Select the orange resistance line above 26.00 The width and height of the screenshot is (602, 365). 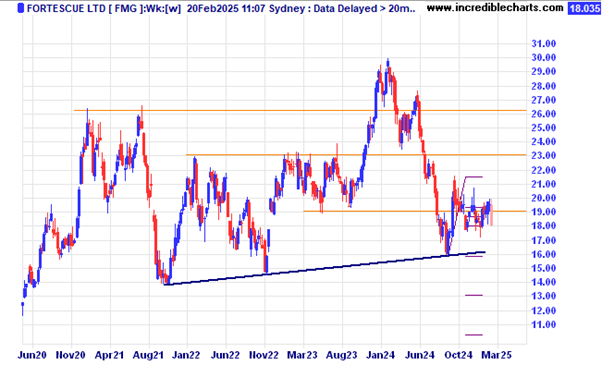(299, 111)
